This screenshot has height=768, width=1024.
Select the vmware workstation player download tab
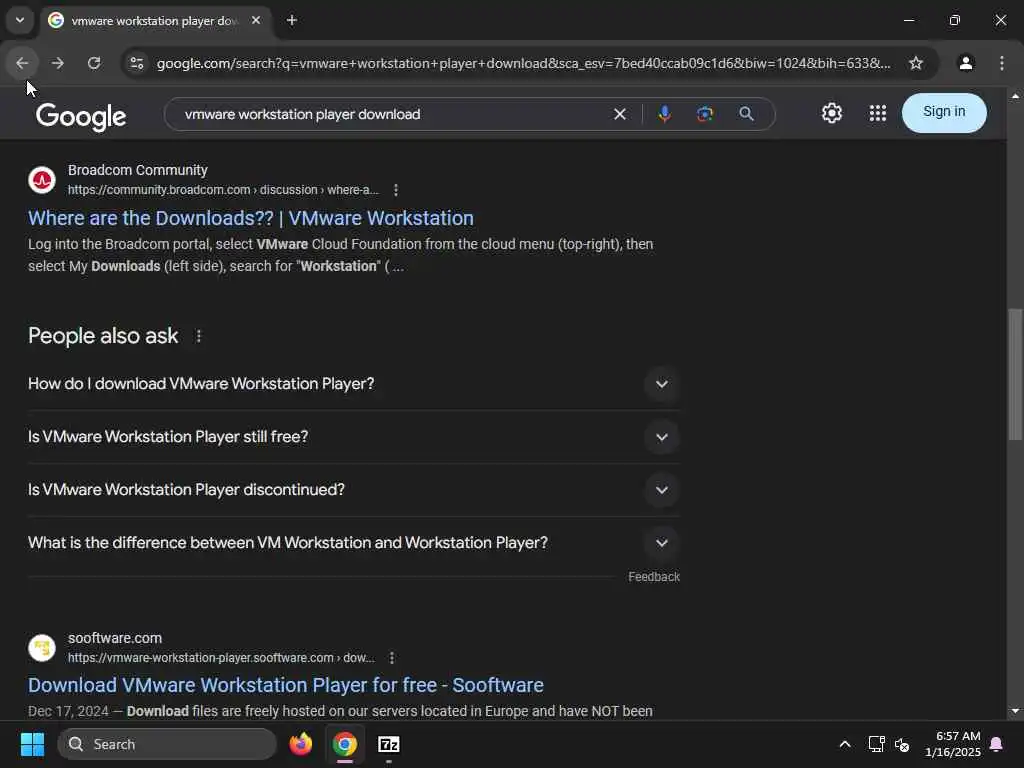tap(154, 20)
